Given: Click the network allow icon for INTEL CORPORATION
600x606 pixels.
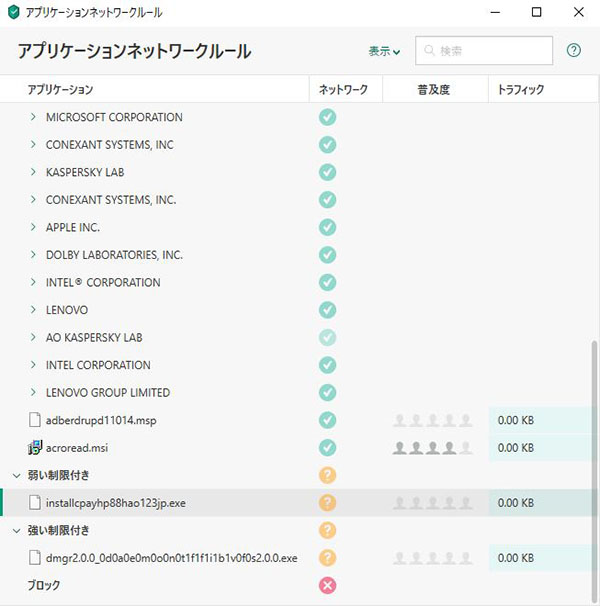Looking at the screenshot, I should [327, 365].
